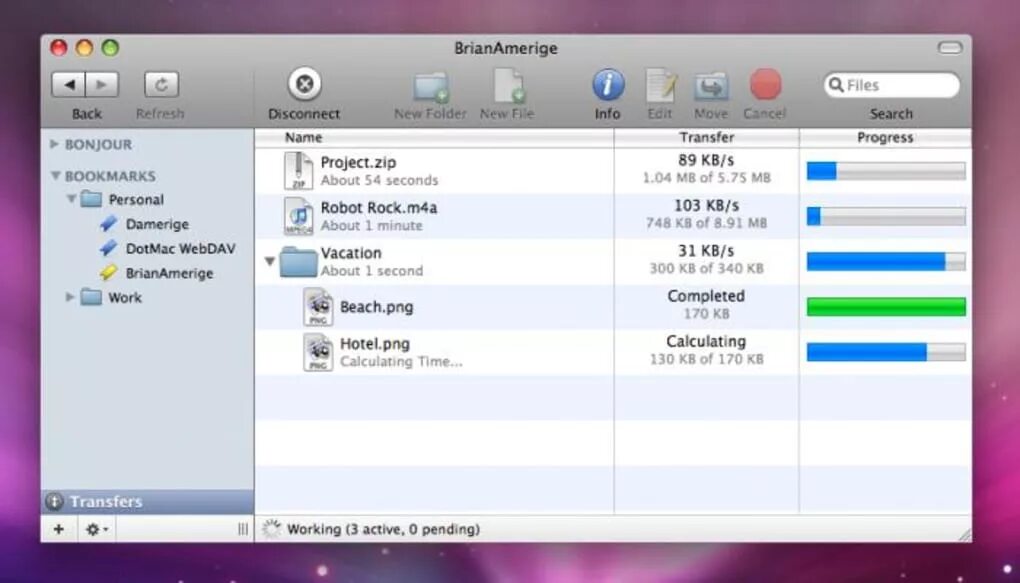1020x583 pixels.
Task: Click the New File toolbar icon
Action: pos(508,86)
